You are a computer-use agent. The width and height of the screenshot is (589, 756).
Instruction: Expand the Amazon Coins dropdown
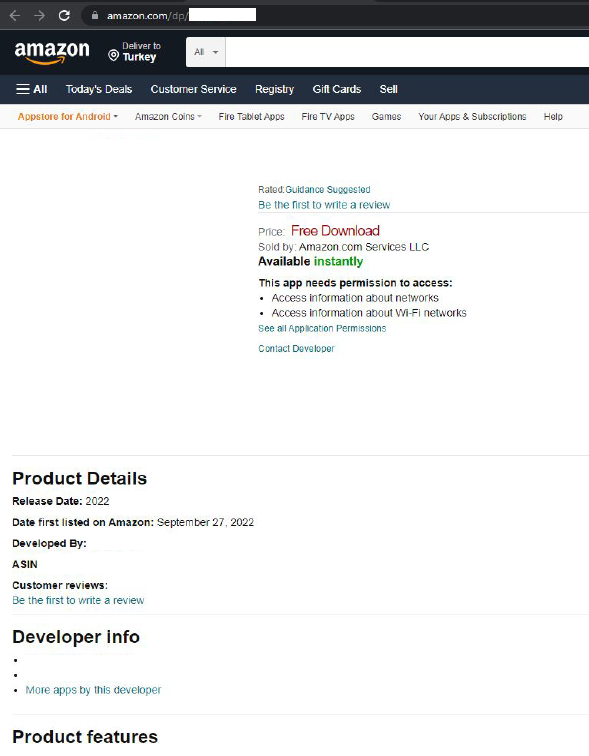[x=168, y=117]
